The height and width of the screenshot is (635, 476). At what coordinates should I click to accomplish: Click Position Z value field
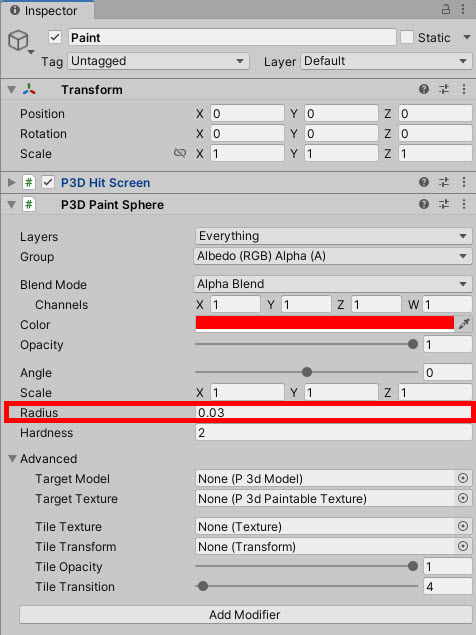(x=435, y=113)
